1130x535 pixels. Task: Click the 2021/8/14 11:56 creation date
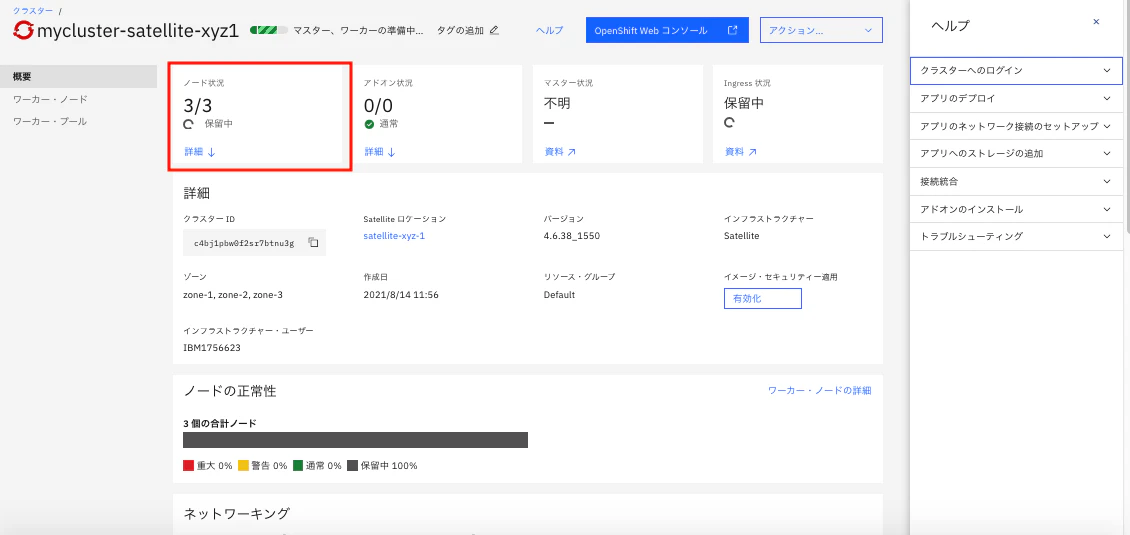(401, 295)
